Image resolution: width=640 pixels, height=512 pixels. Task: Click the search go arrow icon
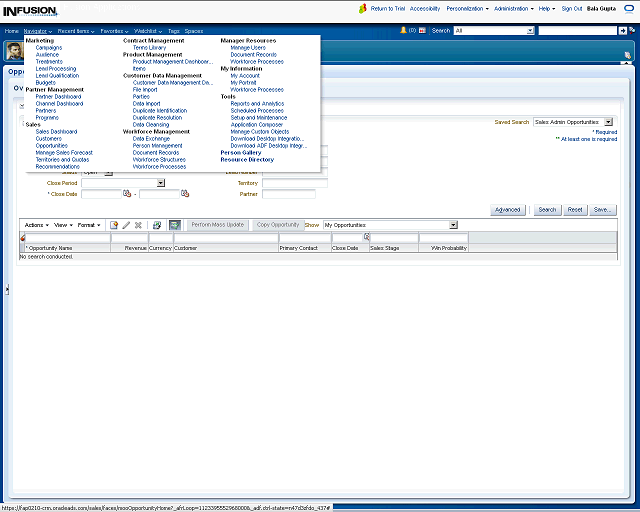pos(623,31)
